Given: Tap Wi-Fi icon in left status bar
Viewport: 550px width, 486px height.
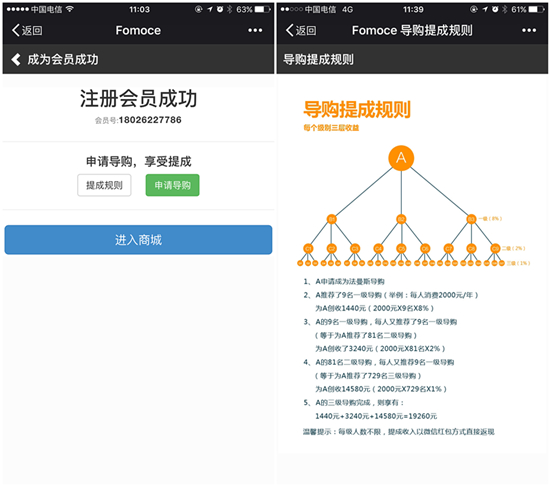Looking at the screenshot, I should (69, 9).
